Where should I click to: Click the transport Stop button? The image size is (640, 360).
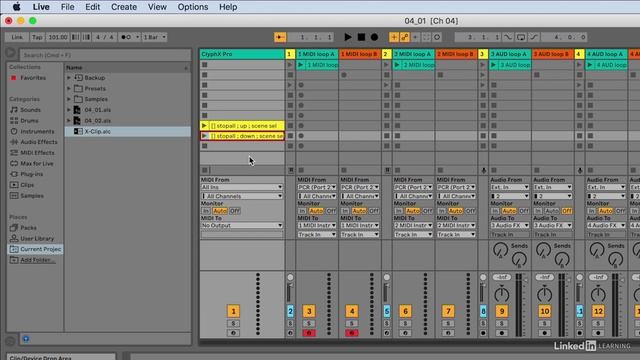[x=361, y=37]
